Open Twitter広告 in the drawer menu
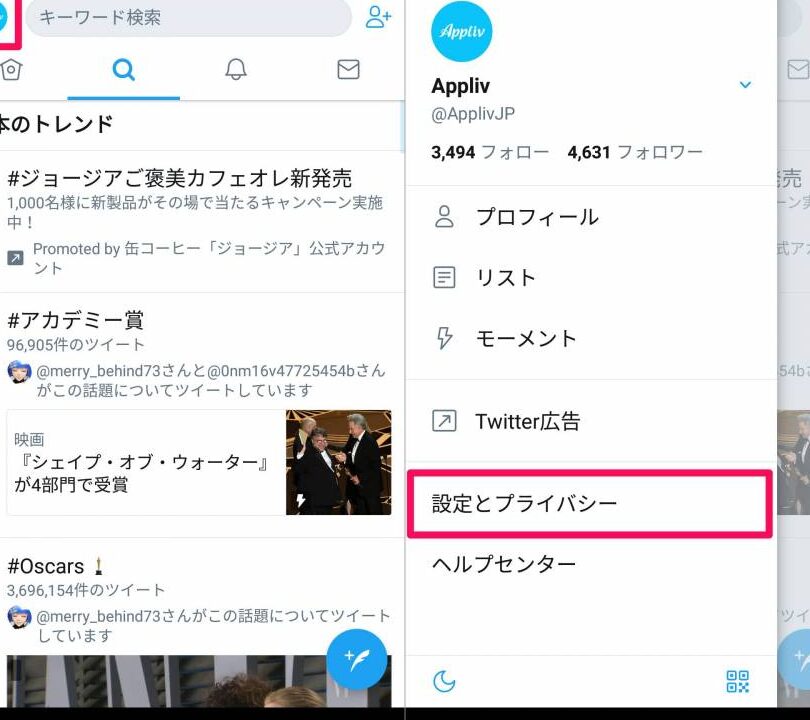The height and width of the screenshot is (720, 810). pos(591,421)
